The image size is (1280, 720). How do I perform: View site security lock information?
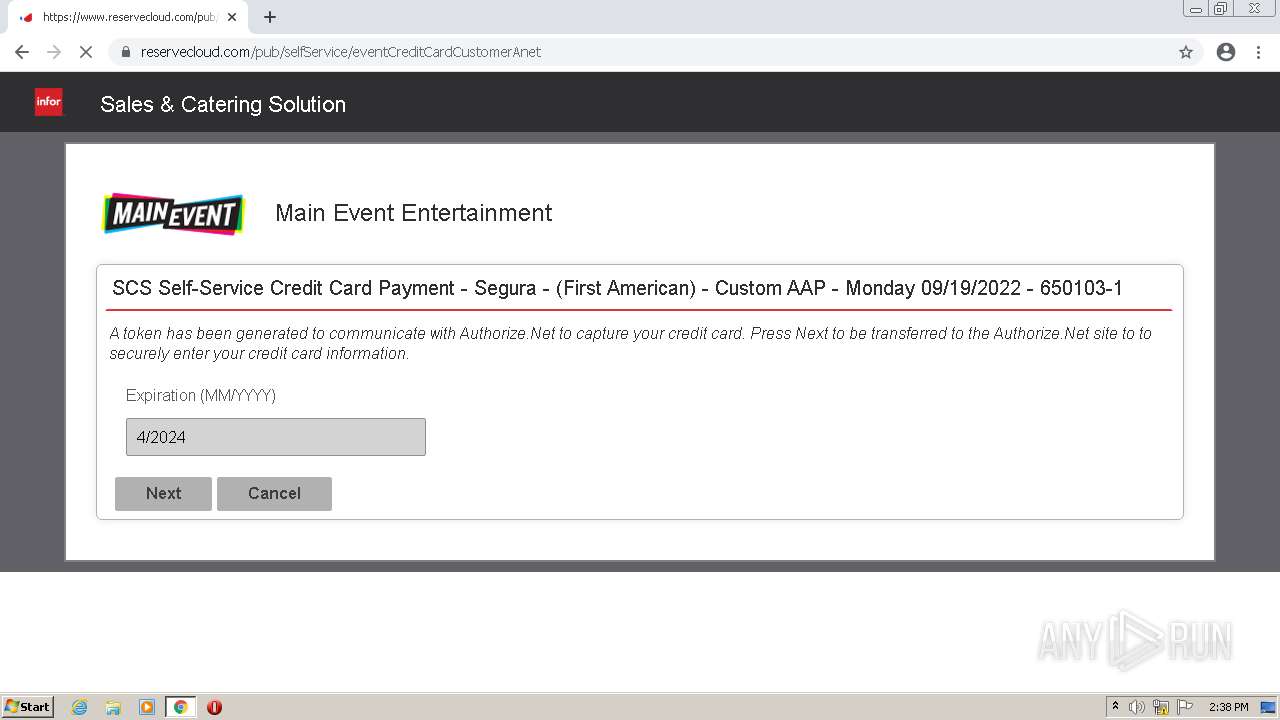pos(126,52)
